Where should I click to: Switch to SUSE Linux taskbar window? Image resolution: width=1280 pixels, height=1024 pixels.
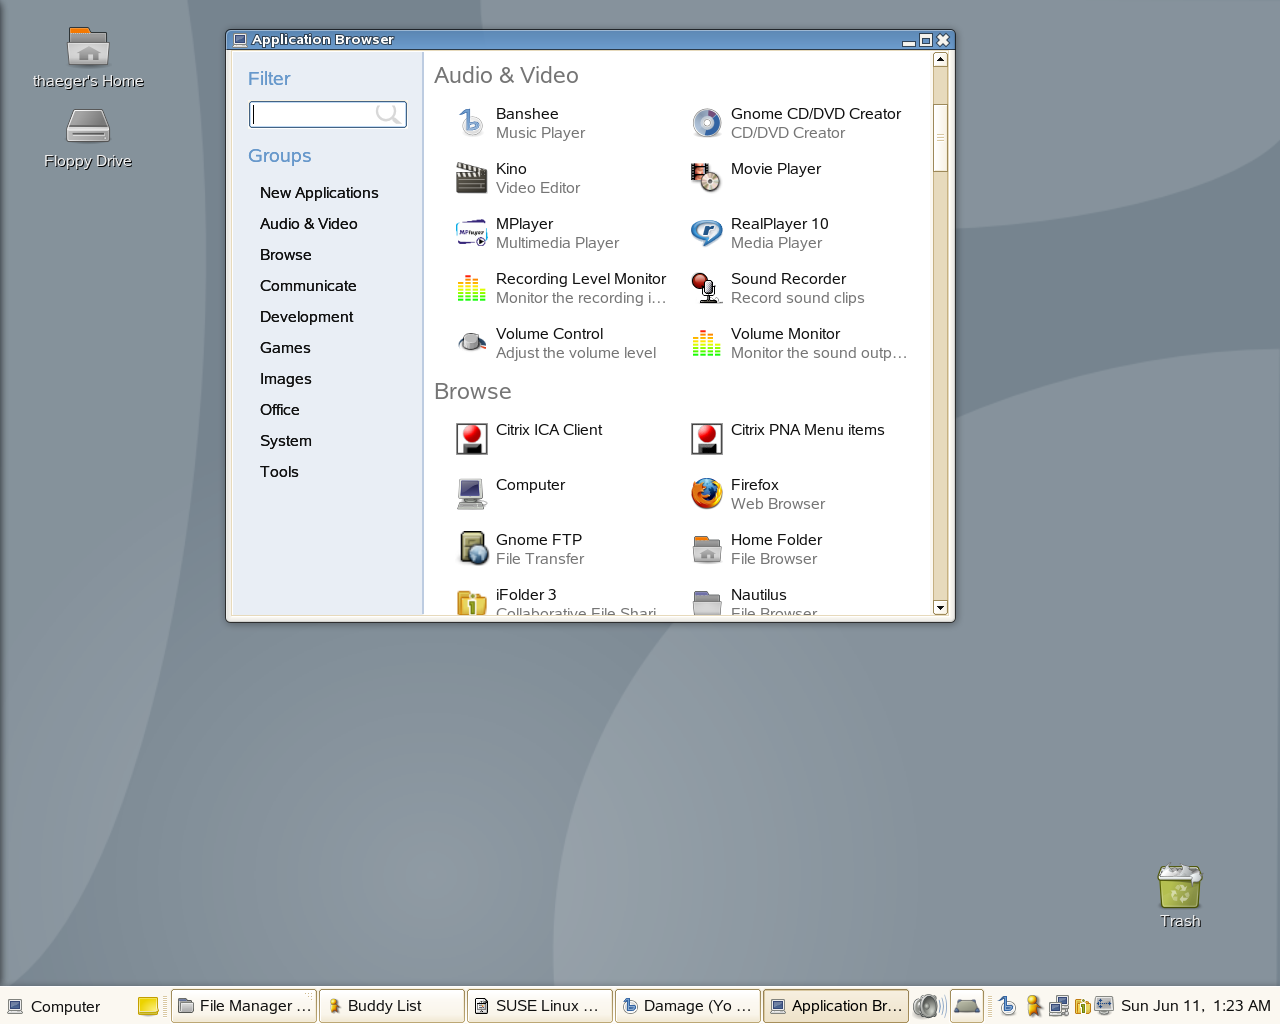click(540, 1006)
